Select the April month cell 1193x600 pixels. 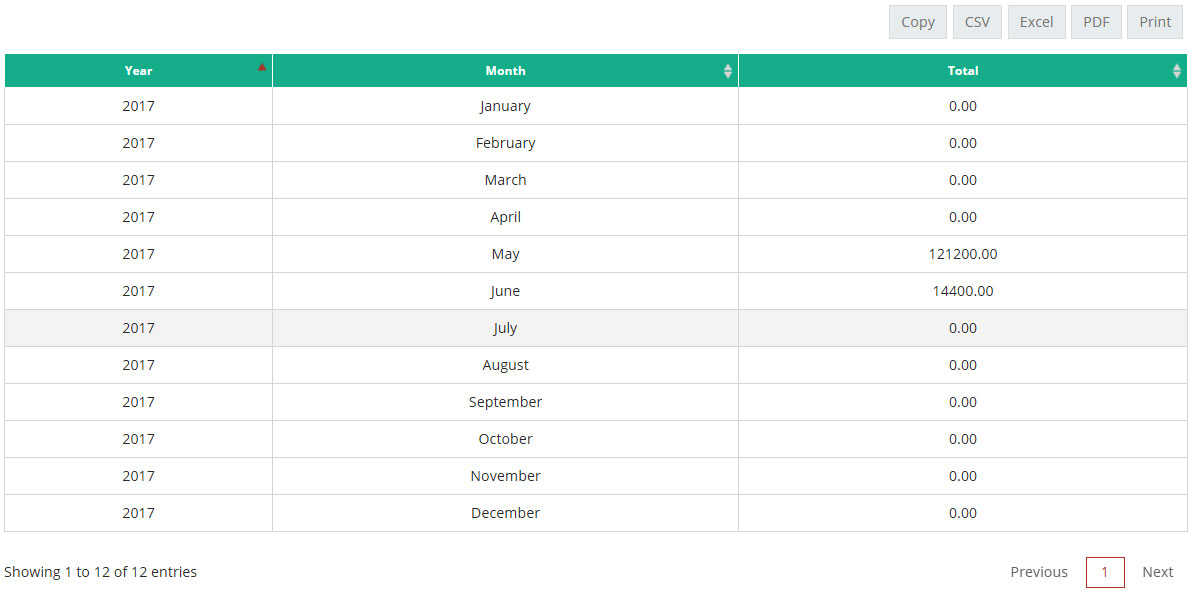click(x=505, y=217)
